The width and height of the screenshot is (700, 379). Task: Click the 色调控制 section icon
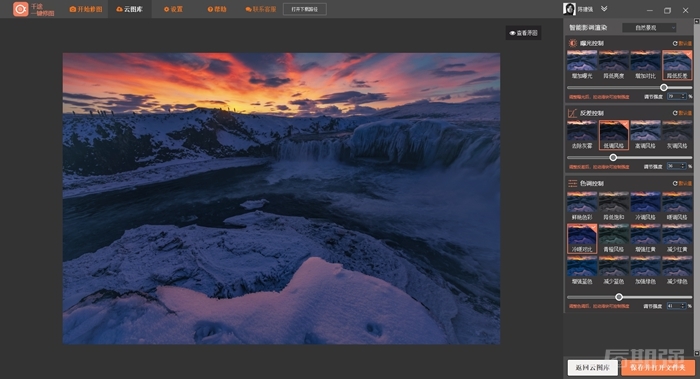[572, 183]
